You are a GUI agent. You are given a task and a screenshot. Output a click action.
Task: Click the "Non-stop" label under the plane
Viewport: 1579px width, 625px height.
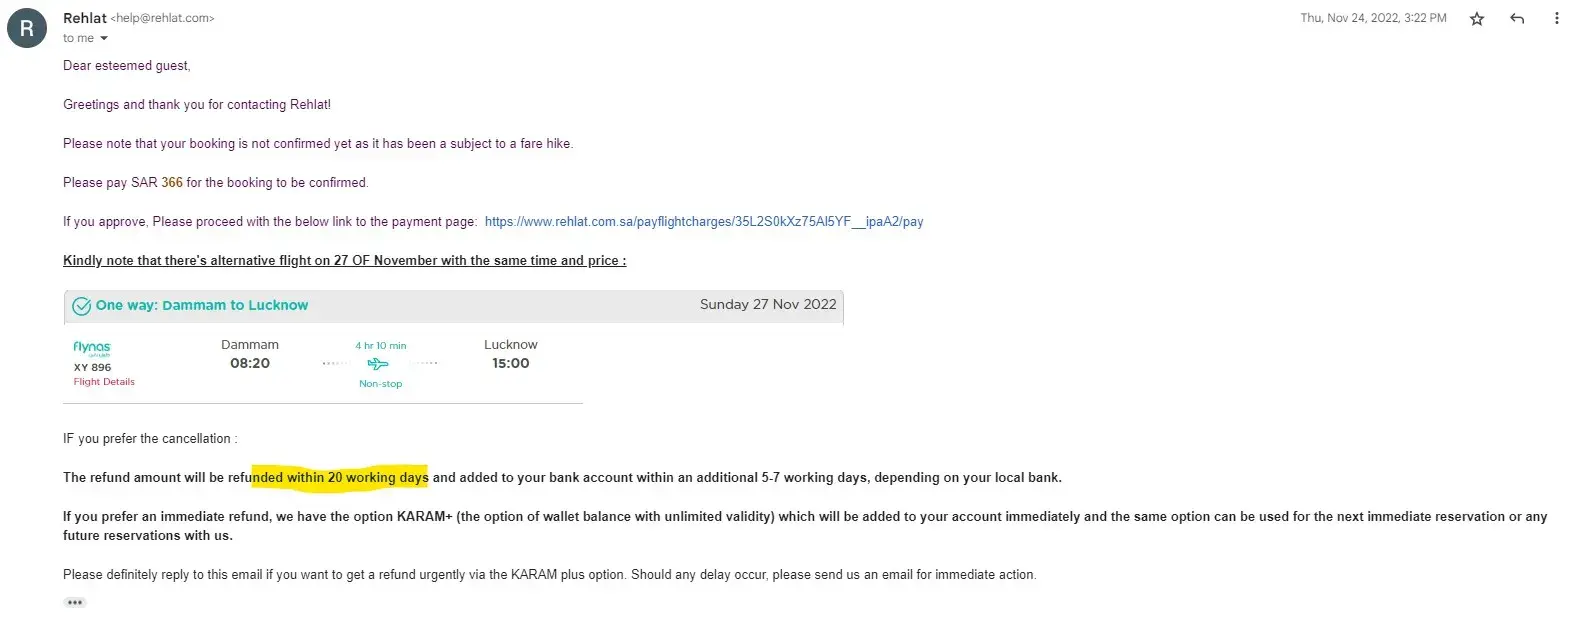(x=380, y=384)
